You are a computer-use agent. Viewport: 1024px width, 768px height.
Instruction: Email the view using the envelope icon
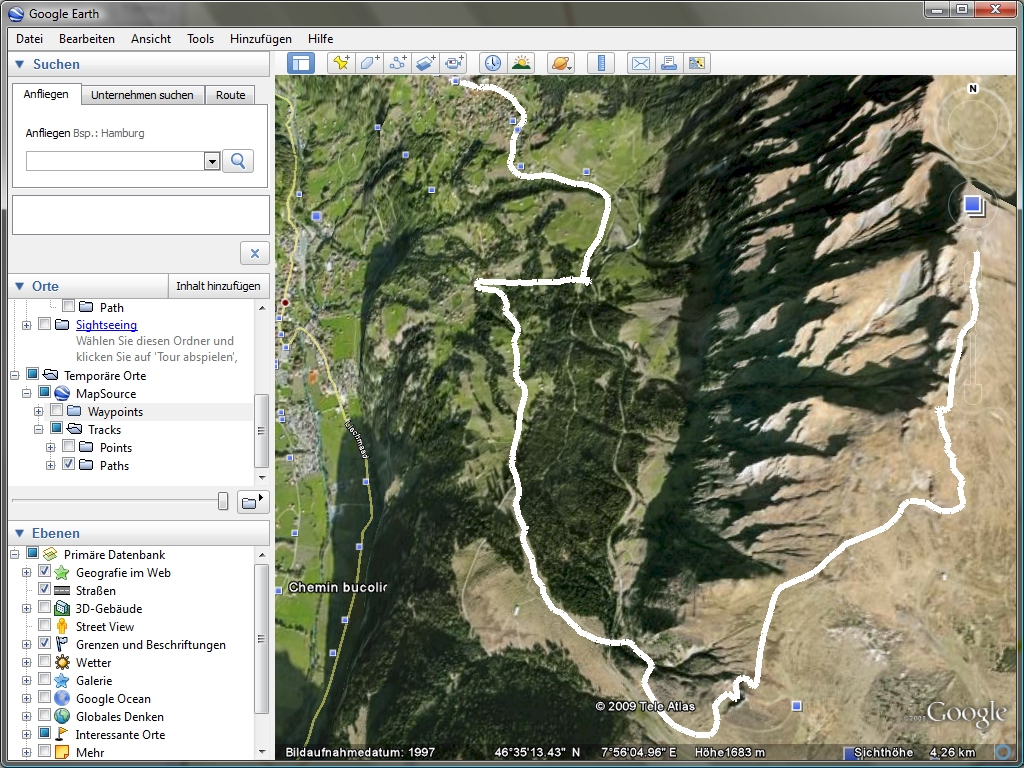[641, 63]
